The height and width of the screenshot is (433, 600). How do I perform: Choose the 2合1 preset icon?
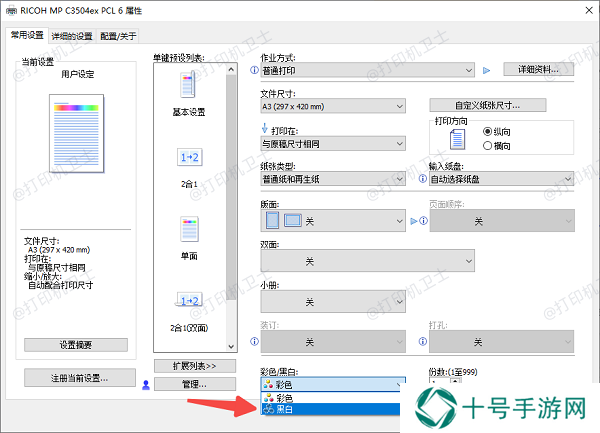pyautogui.click(x=189, y=157)
